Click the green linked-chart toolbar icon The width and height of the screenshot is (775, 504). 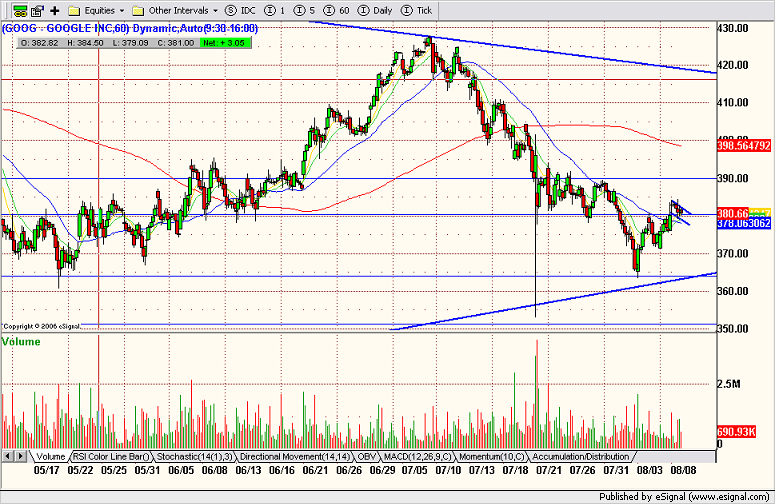(x=20, y=10)
